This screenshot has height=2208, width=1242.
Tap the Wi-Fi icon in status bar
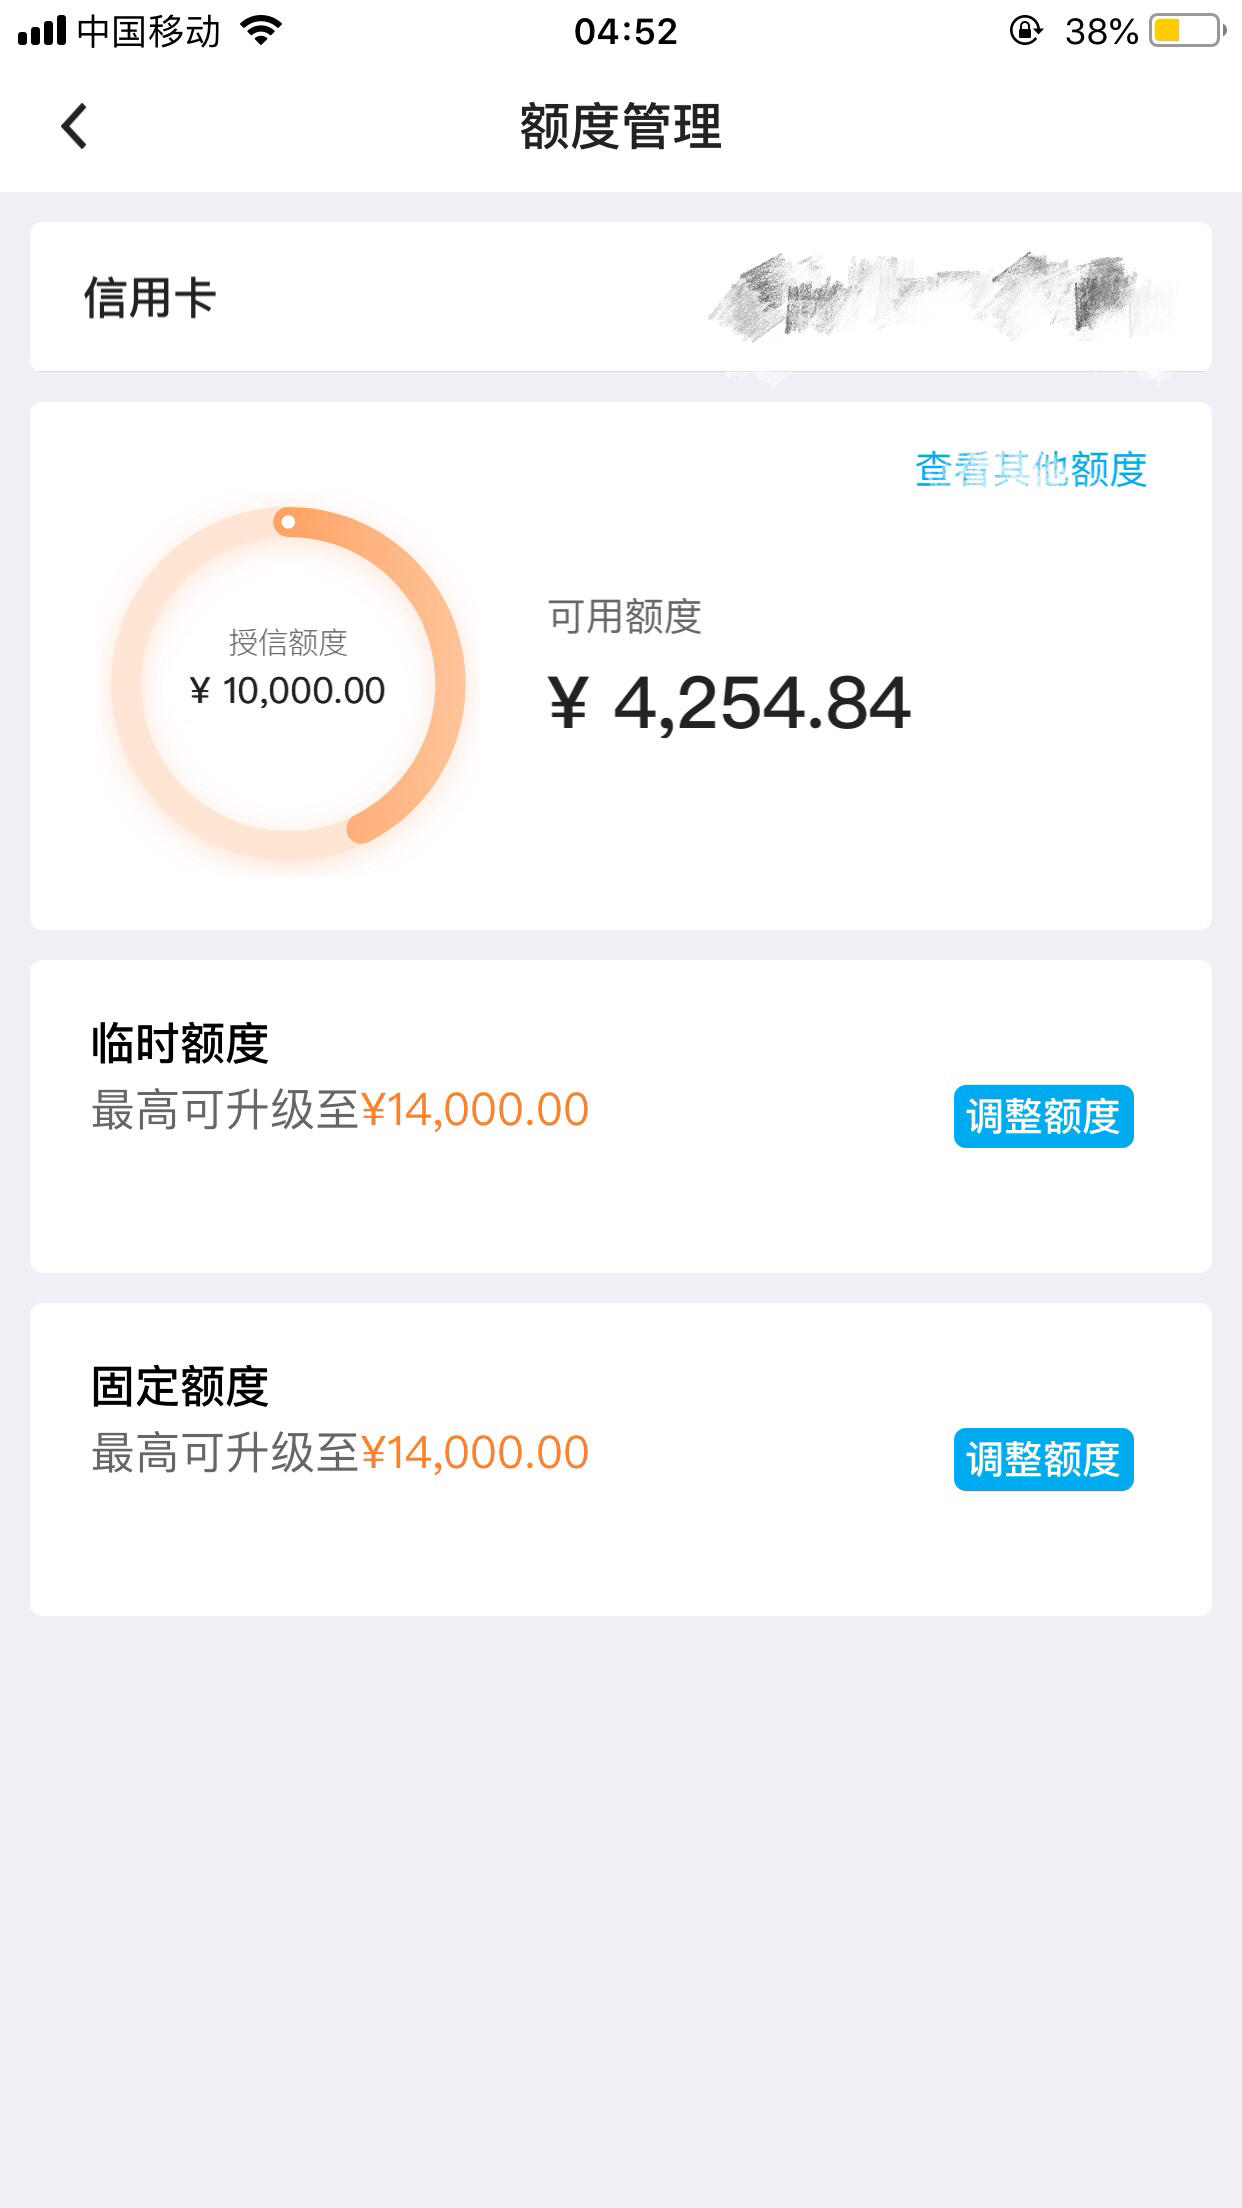[262, 30]
